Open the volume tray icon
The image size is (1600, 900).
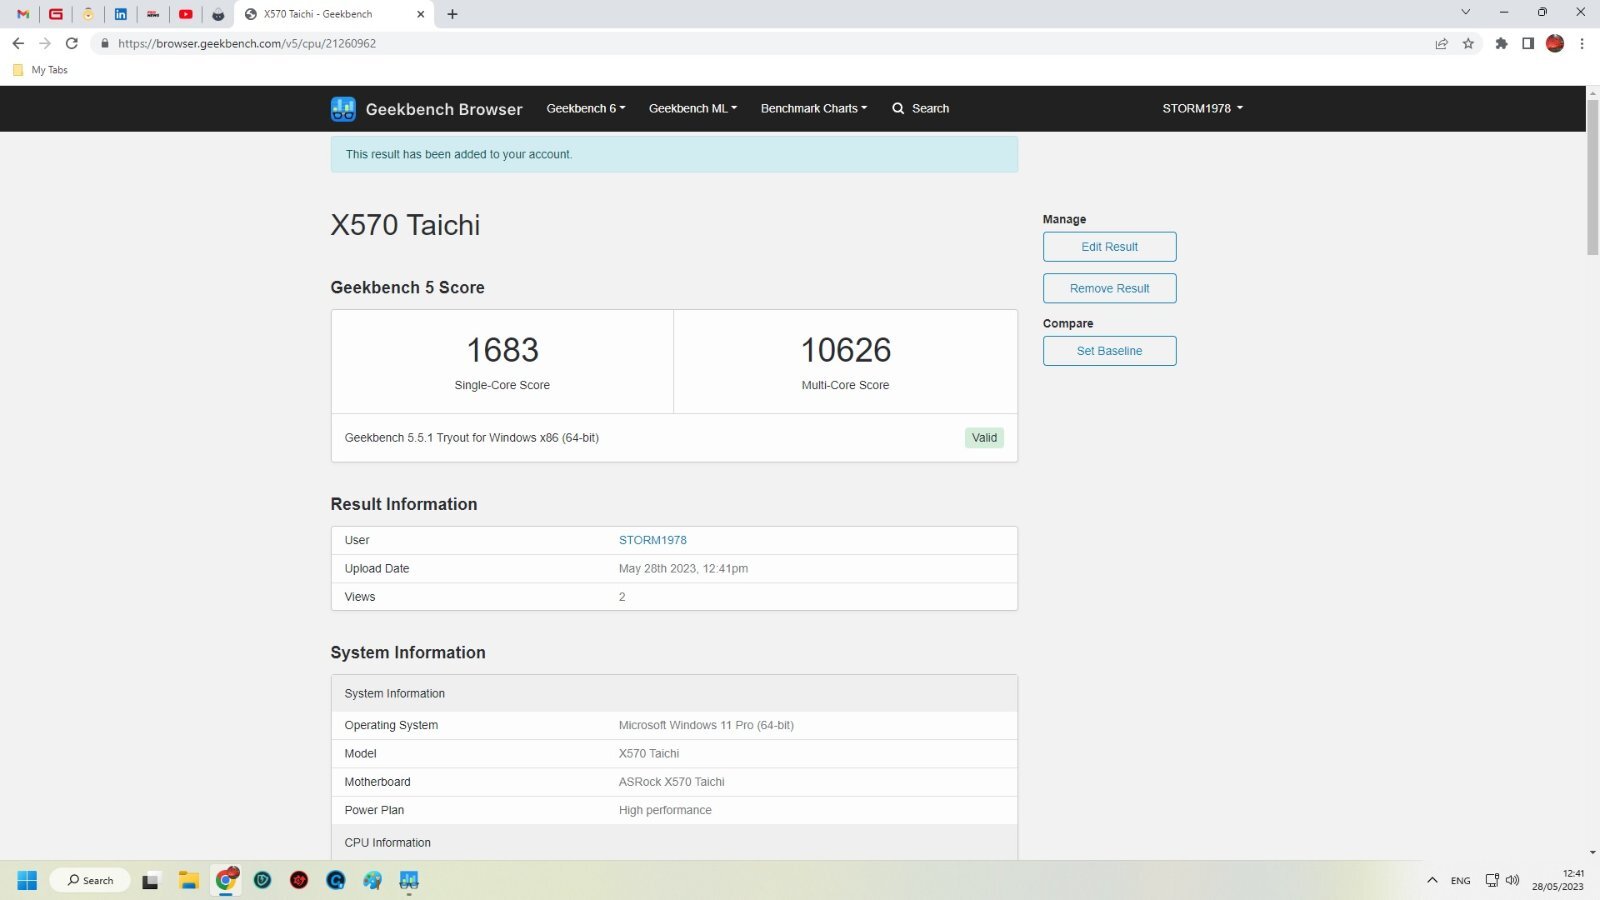[x=1512, y=880]
